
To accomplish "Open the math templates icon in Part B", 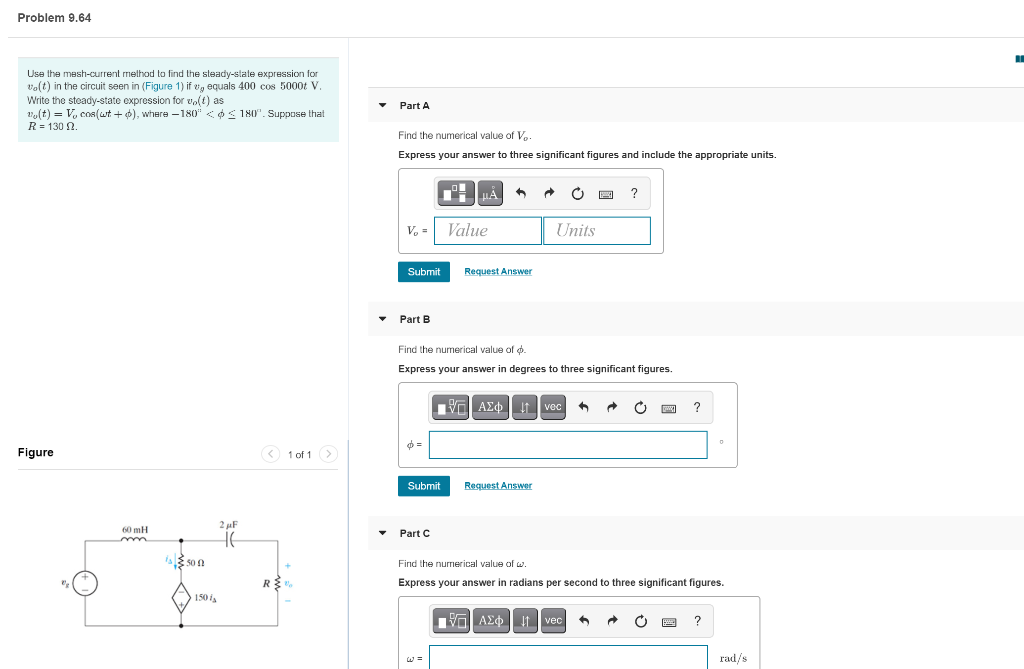I will (x=450, y=407).
